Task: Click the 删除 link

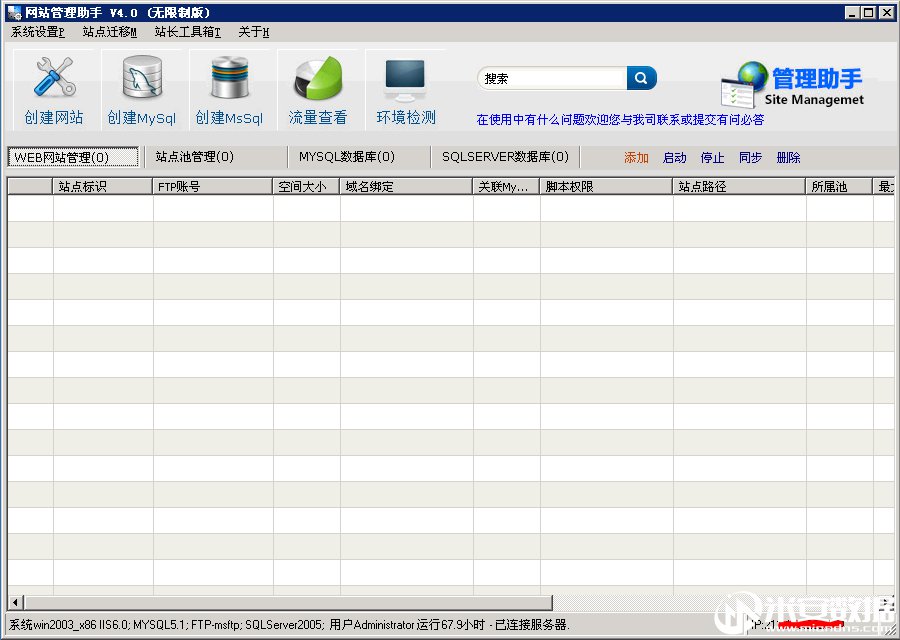Action: (788, 158)
